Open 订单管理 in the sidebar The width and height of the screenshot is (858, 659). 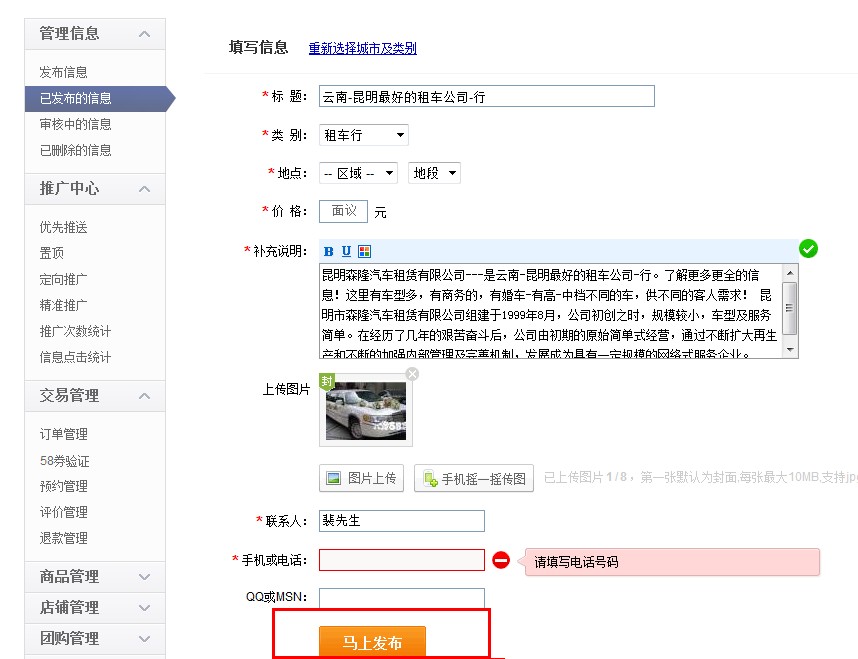63,434
